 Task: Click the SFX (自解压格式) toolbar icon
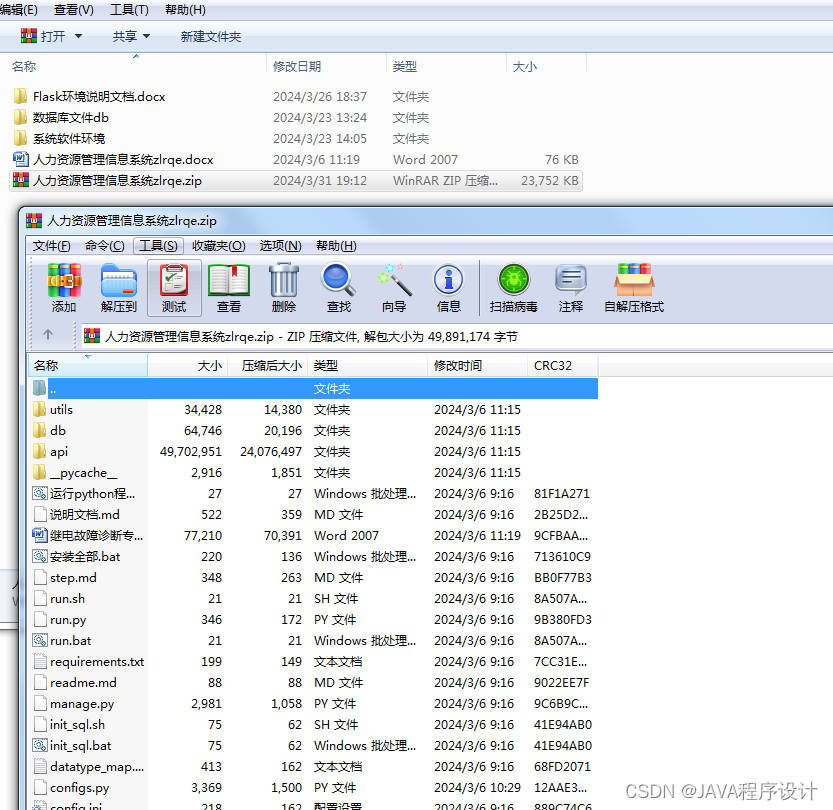tap(634, 280)
